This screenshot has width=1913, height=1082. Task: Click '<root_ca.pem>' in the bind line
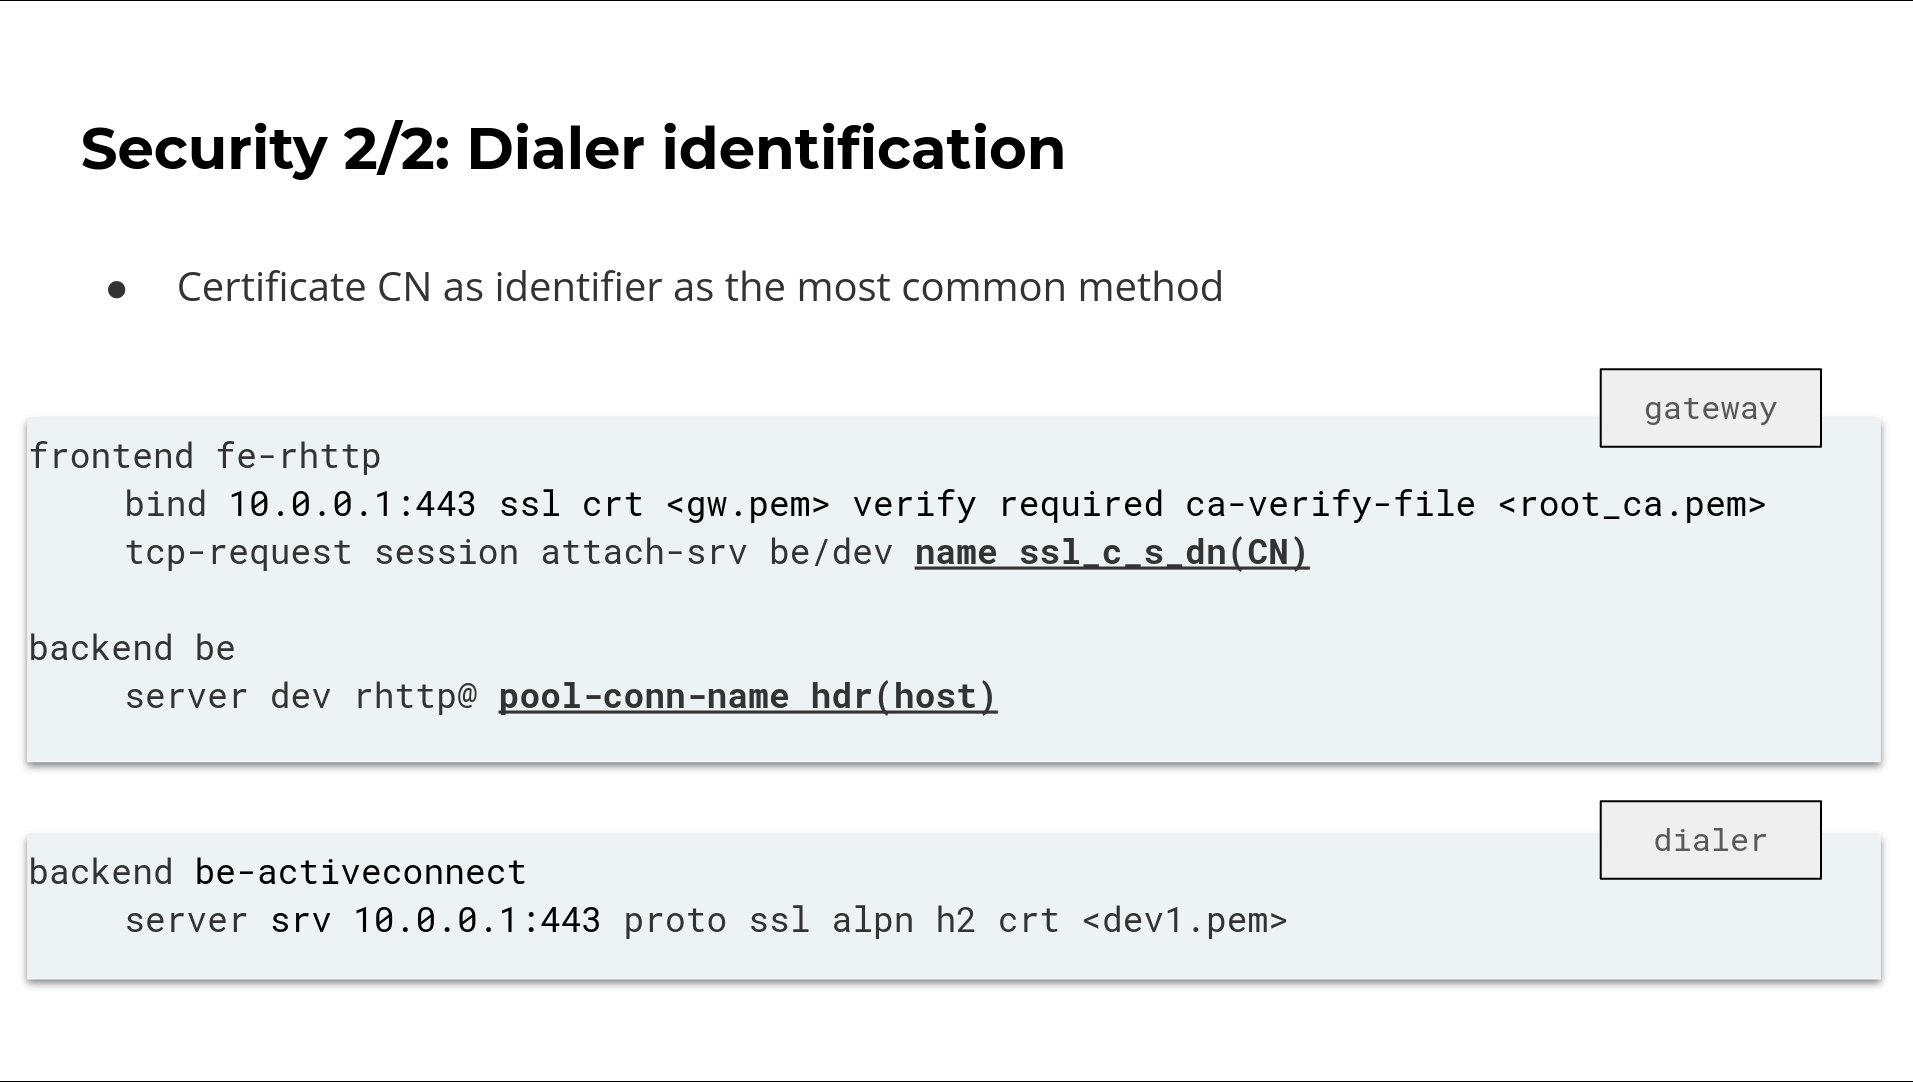[1632, 505]
